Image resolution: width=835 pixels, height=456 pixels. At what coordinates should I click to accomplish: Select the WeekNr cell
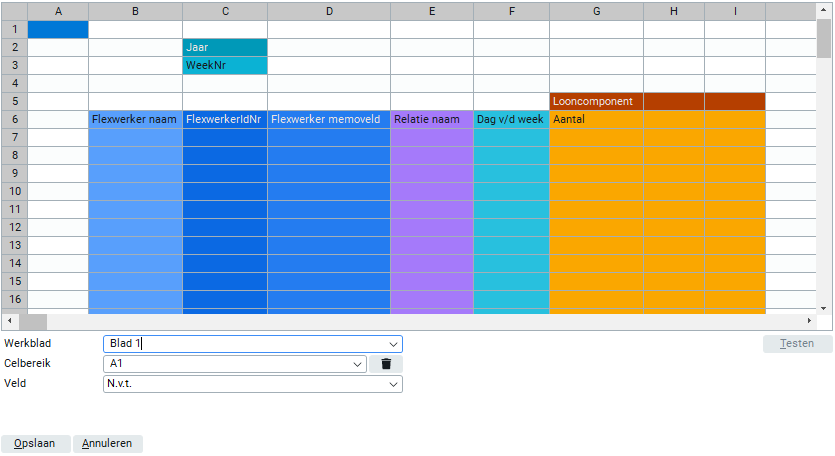click(225, 65)
